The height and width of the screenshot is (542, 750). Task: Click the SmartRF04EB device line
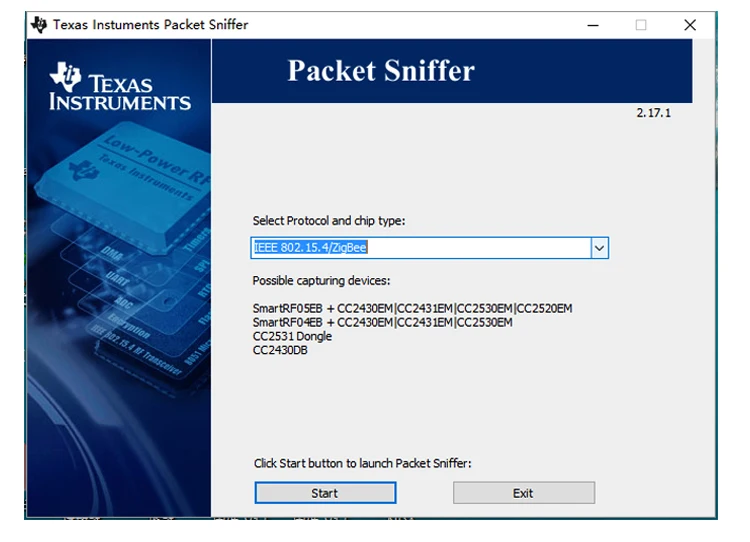(x=382, y=322)
